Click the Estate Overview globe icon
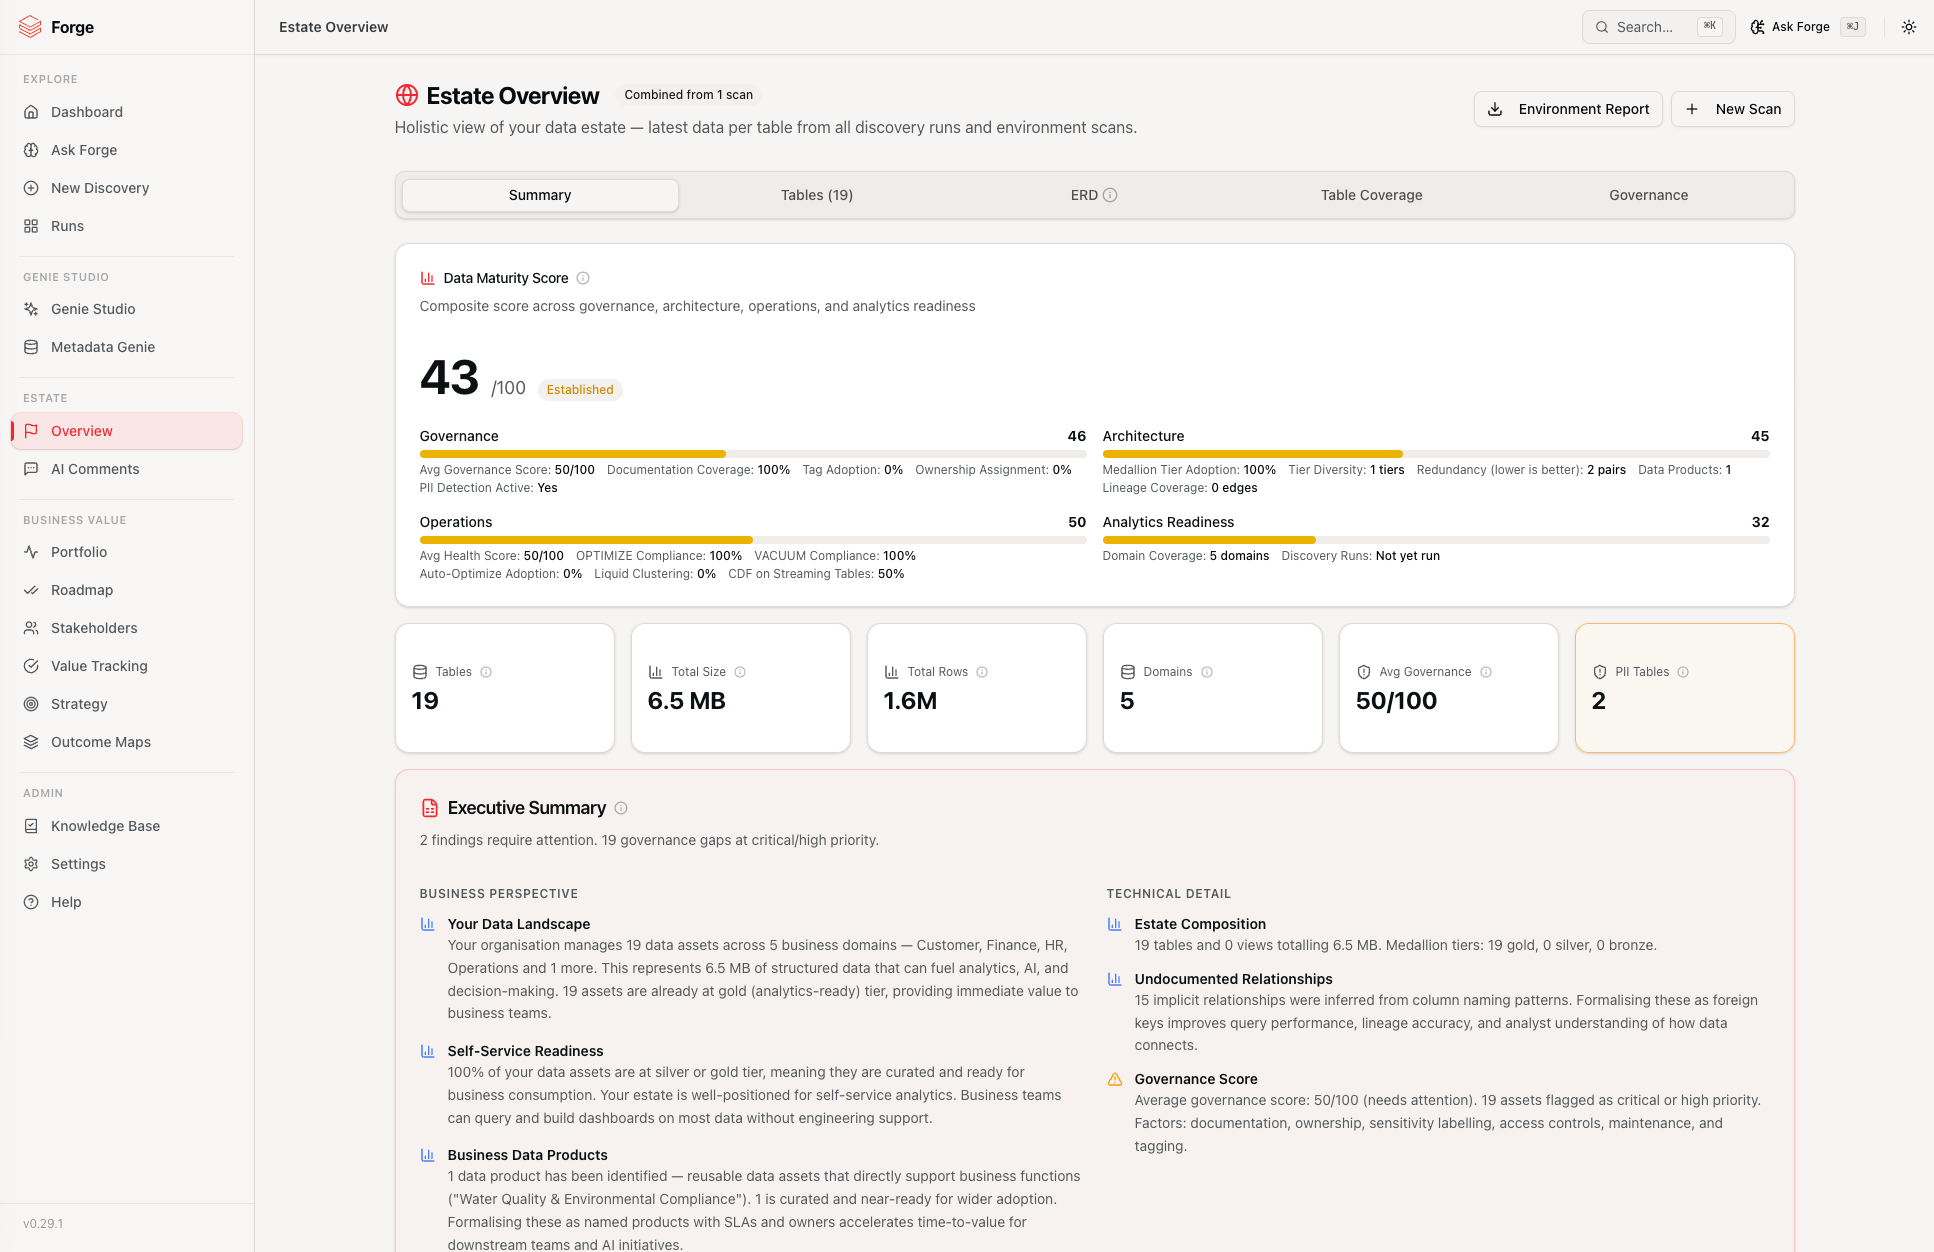1934x1252 pixels. 406,95
